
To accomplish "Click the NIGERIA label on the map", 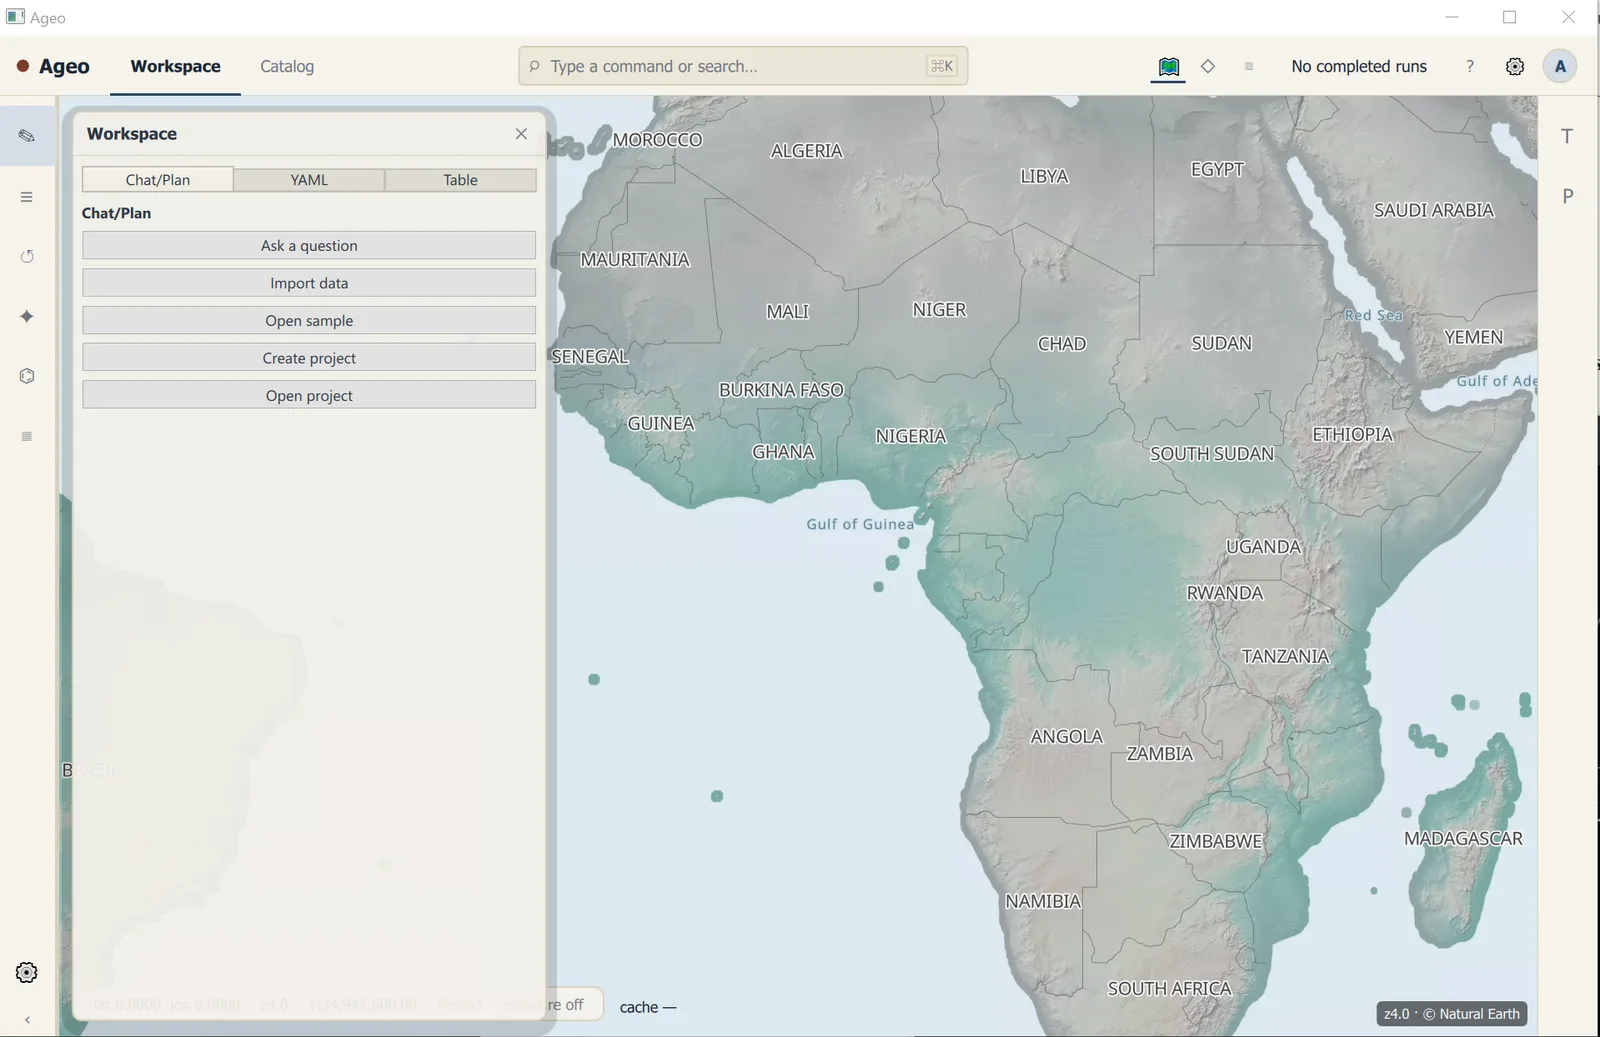I will click(910, 436).
